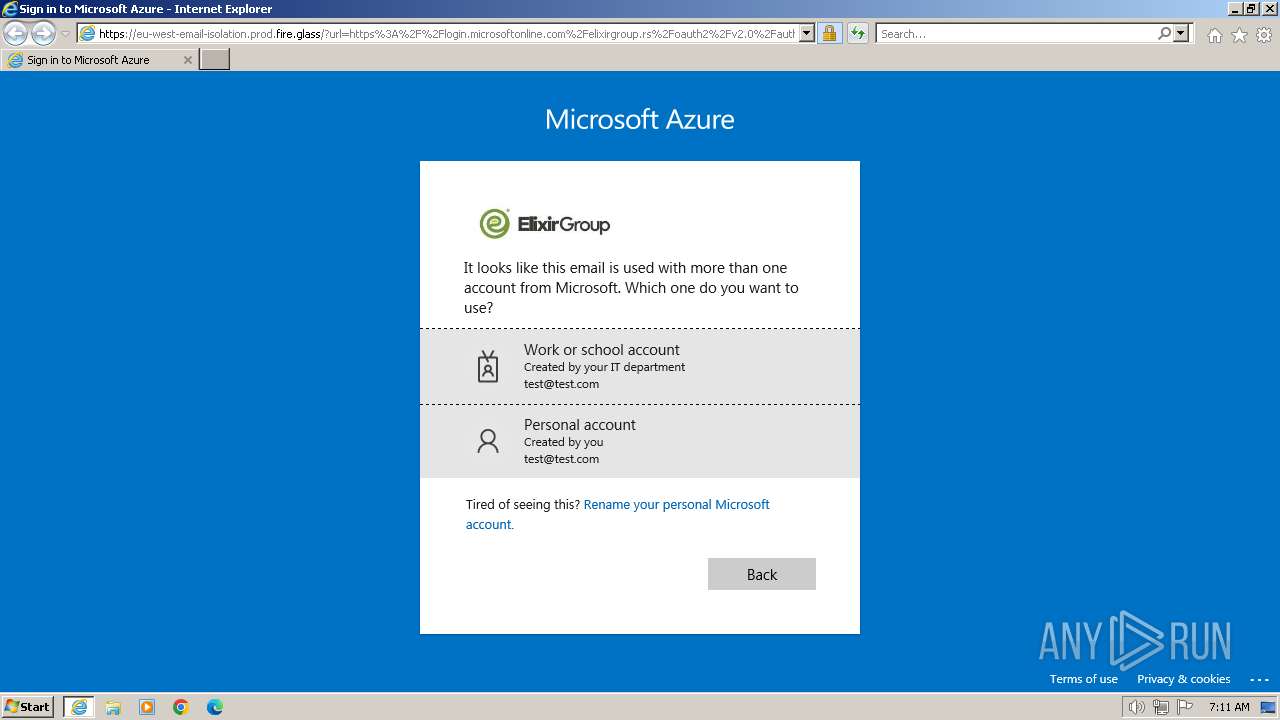This screenshot has height=720, width=1280.
Task: Close the Sign in to Microsoft Azure tab
Action: click(187, 60)
